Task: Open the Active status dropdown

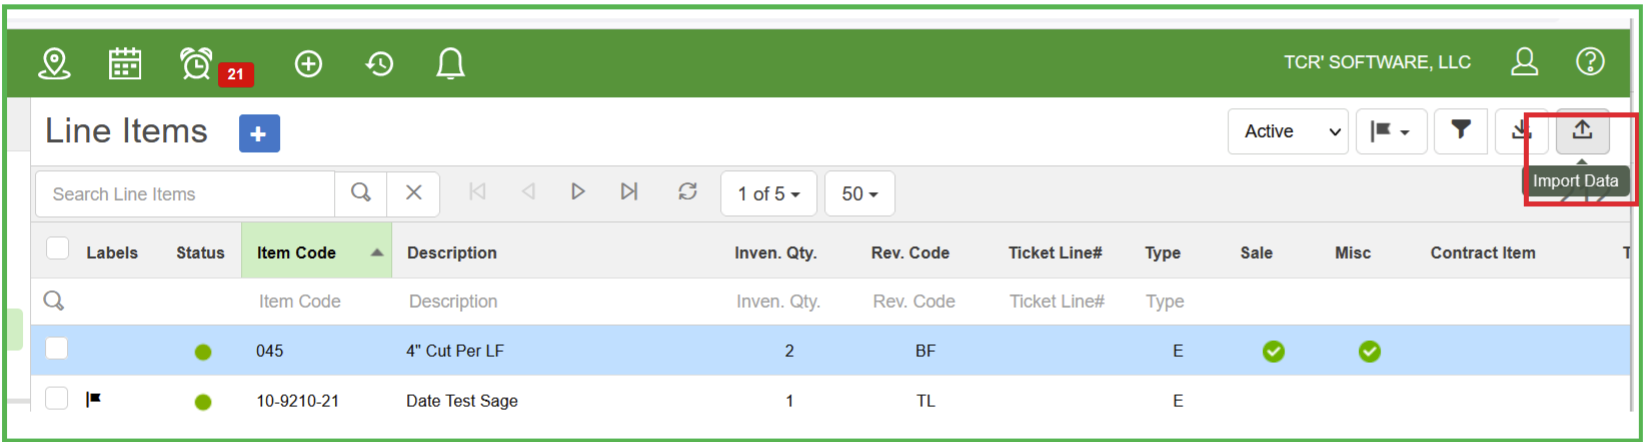Action: 1288,131
